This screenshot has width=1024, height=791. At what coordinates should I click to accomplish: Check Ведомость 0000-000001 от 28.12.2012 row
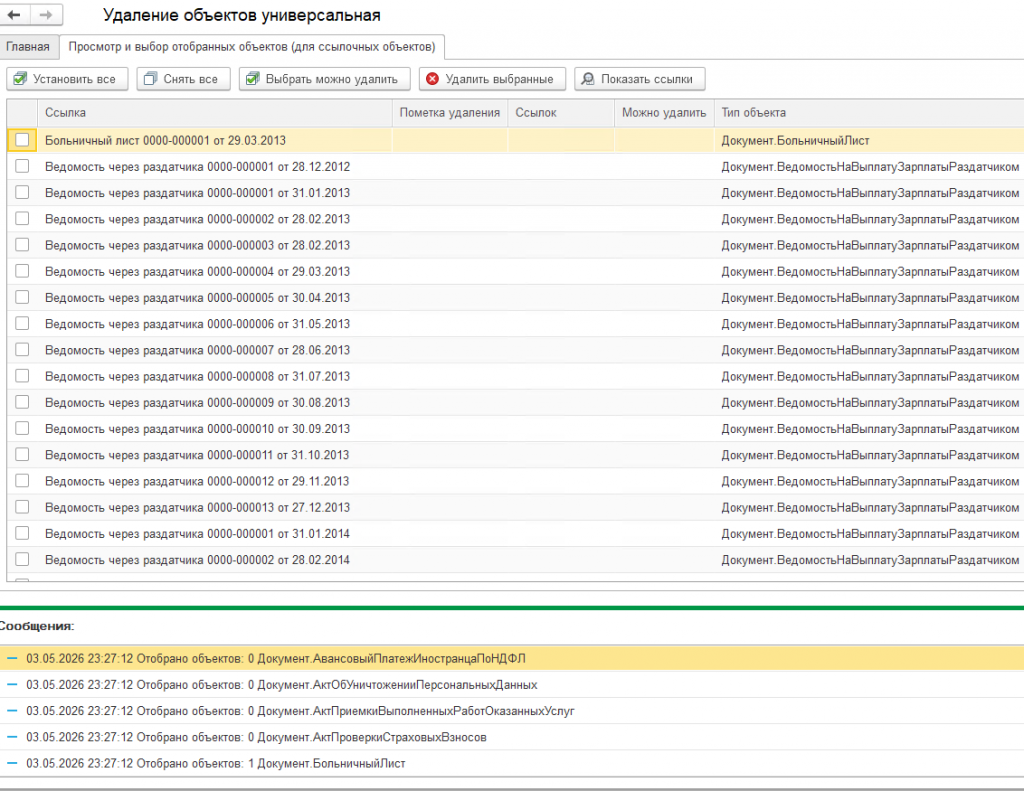point(22,166)
